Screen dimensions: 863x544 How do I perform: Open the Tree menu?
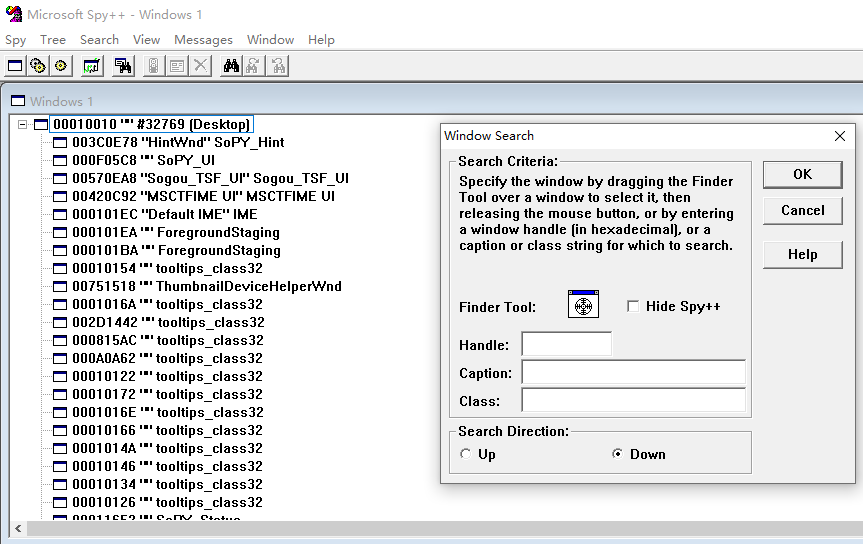coord(53,40)
